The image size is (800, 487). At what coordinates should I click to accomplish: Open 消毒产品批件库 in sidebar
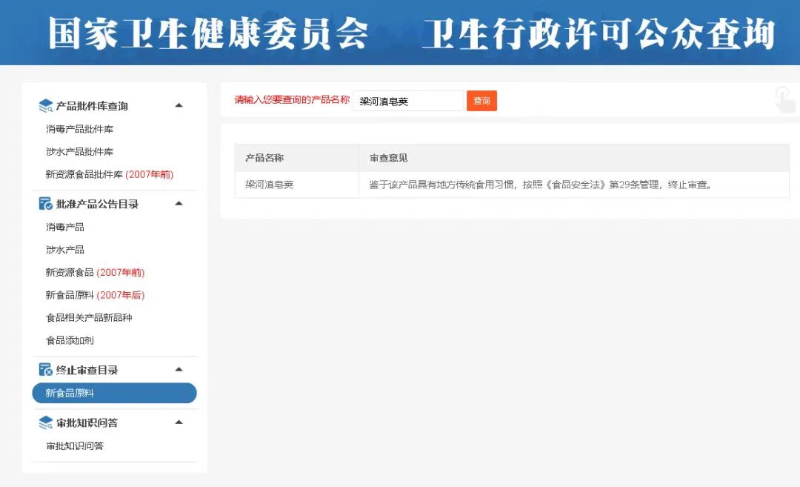pyautogui.click(x=79, y=129)
